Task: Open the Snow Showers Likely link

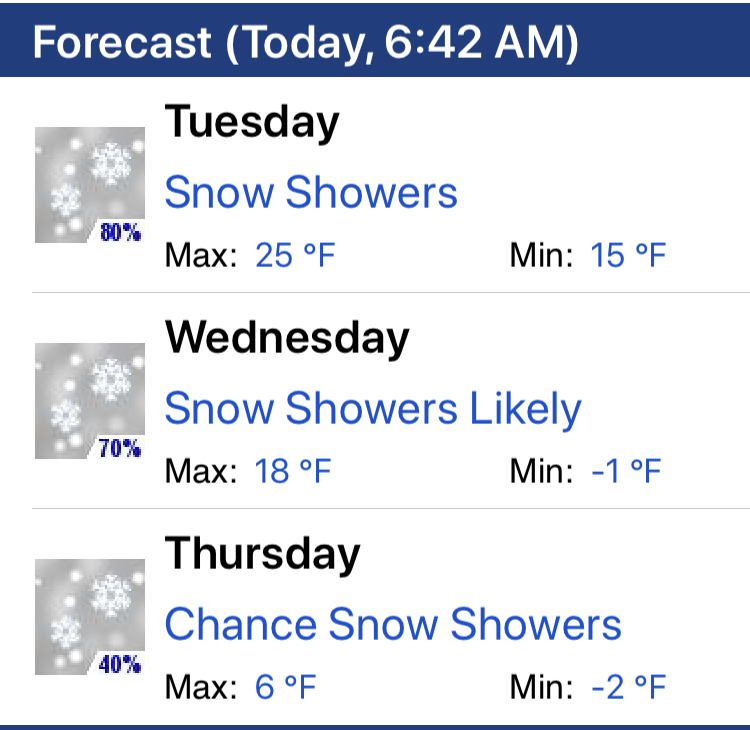Action: pos(373,409)
